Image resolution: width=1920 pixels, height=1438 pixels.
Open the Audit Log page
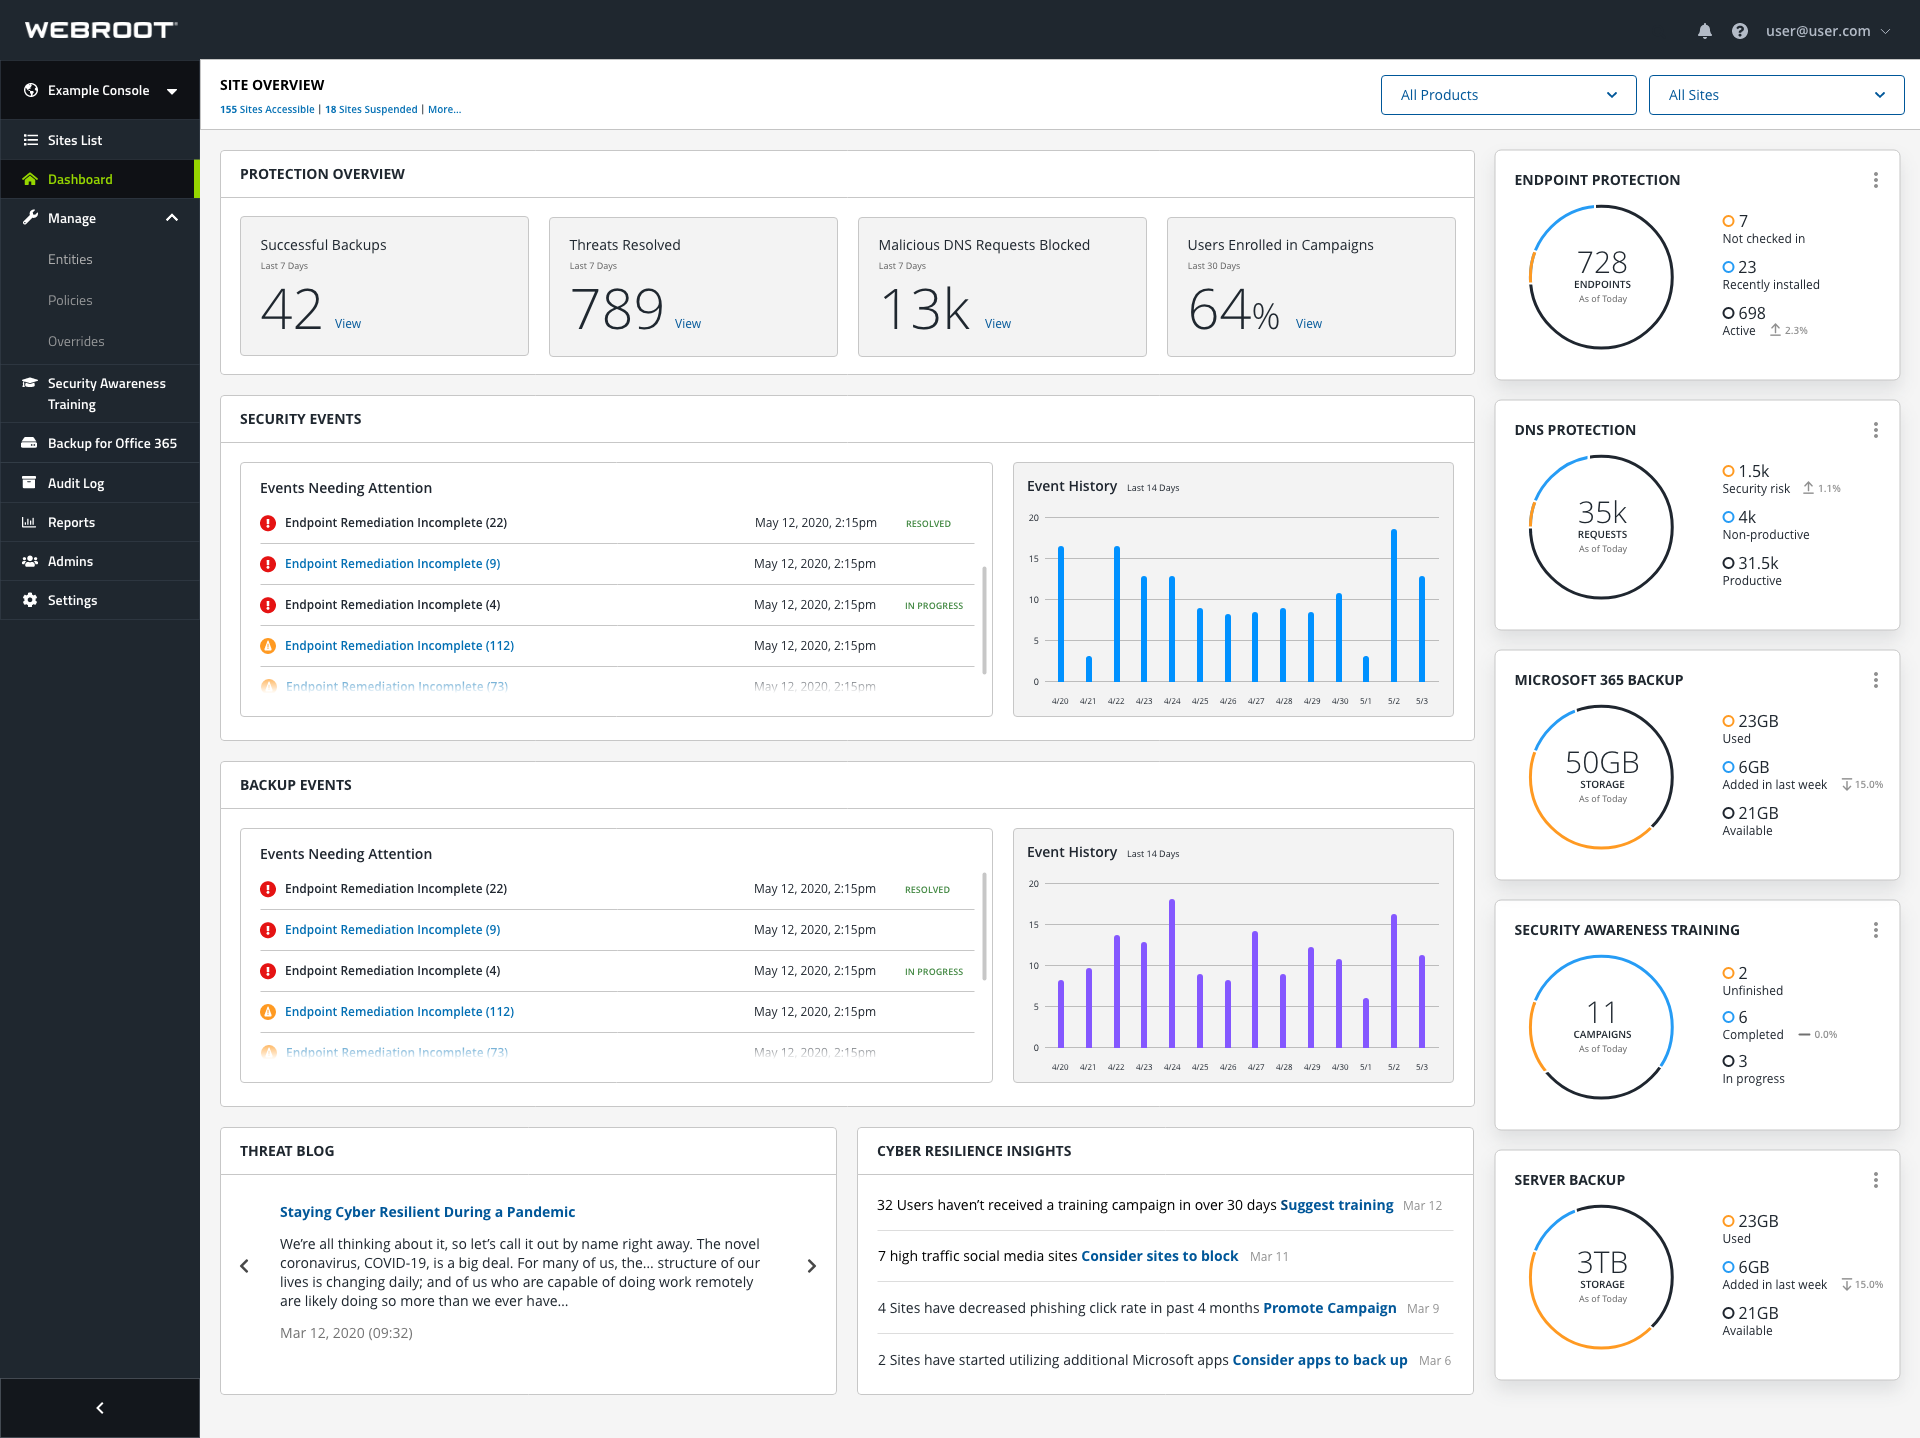(100, 483)
